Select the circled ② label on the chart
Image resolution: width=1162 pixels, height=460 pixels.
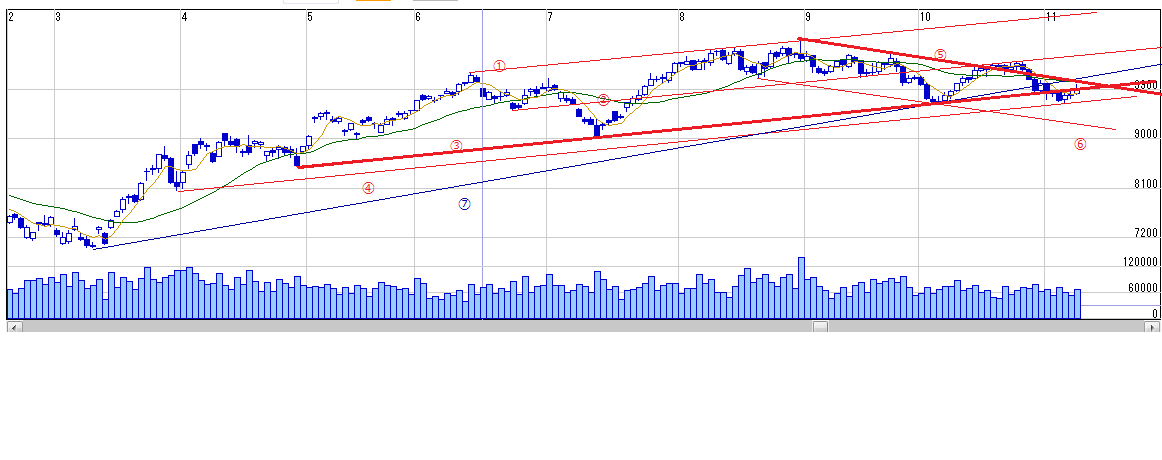(604, 99)
